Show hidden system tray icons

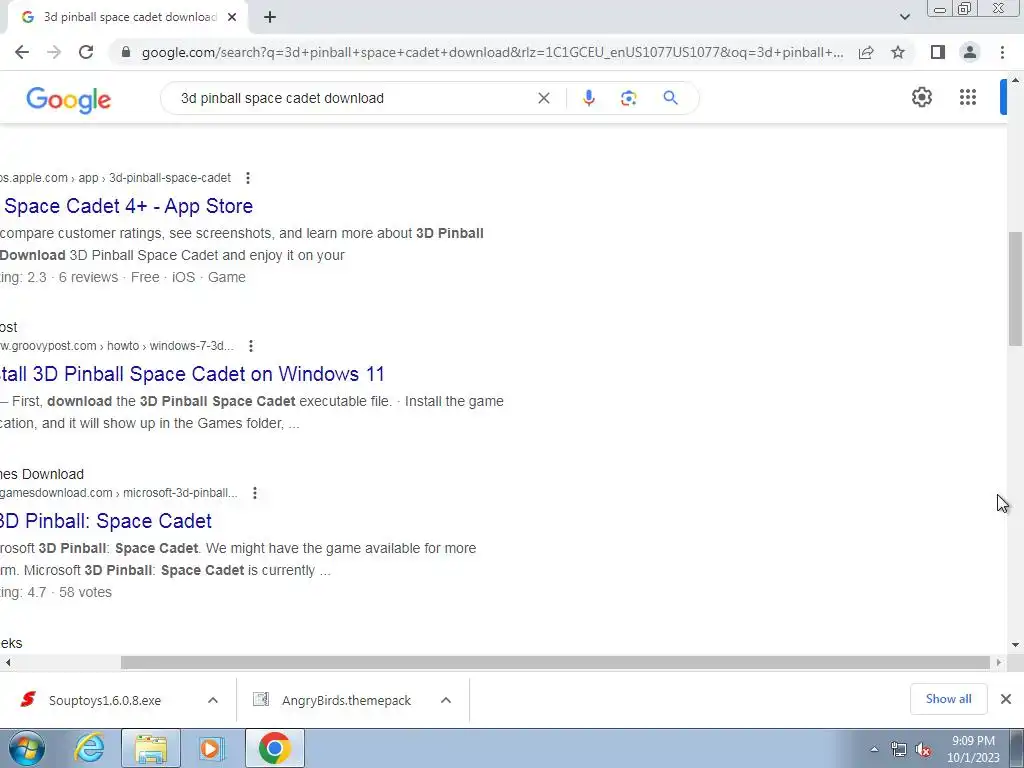874,749
